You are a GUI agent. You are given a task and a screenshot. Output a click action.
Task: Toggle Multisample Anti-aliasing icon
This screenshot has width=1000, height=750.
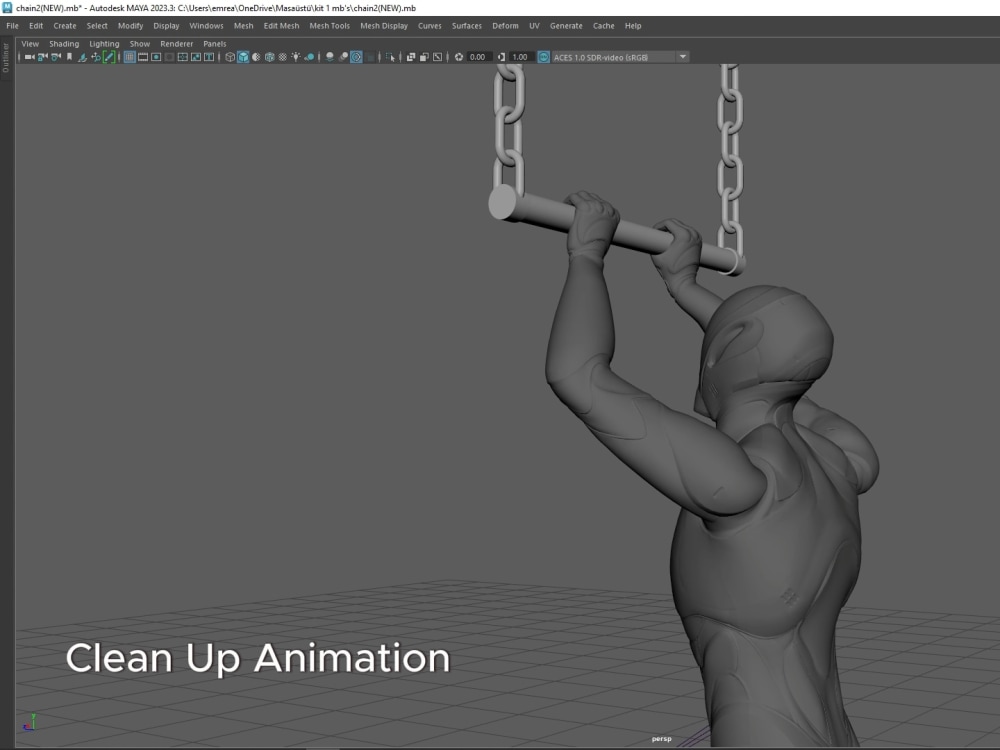356,57
